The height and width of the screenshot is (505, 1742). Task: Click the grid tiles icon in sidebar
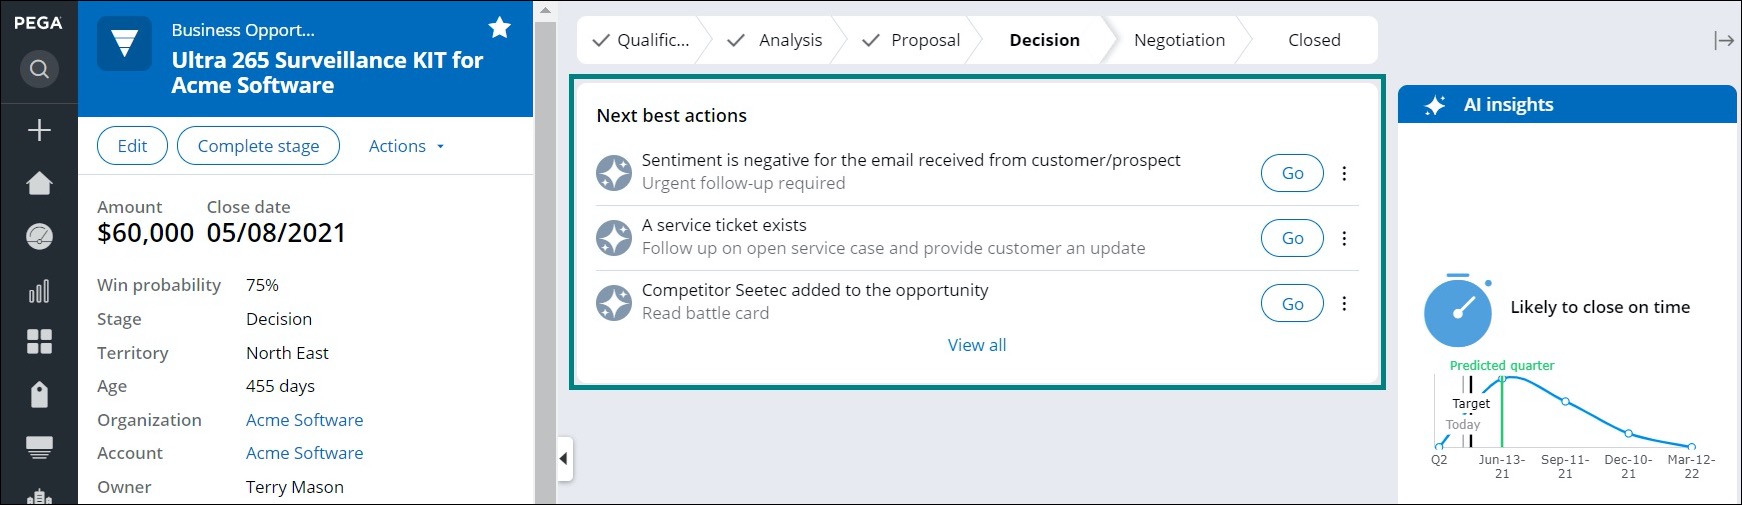(39, 342)
